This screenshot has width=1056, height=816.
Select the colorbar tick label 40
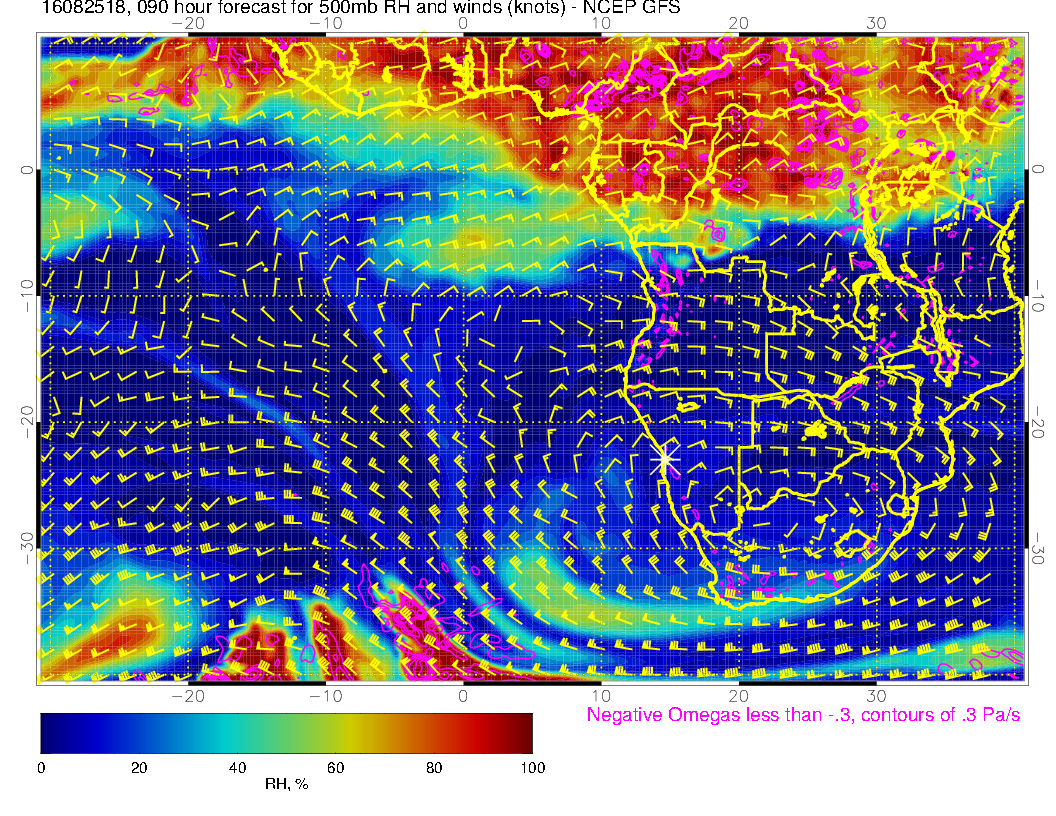click(x=237, y=768)
